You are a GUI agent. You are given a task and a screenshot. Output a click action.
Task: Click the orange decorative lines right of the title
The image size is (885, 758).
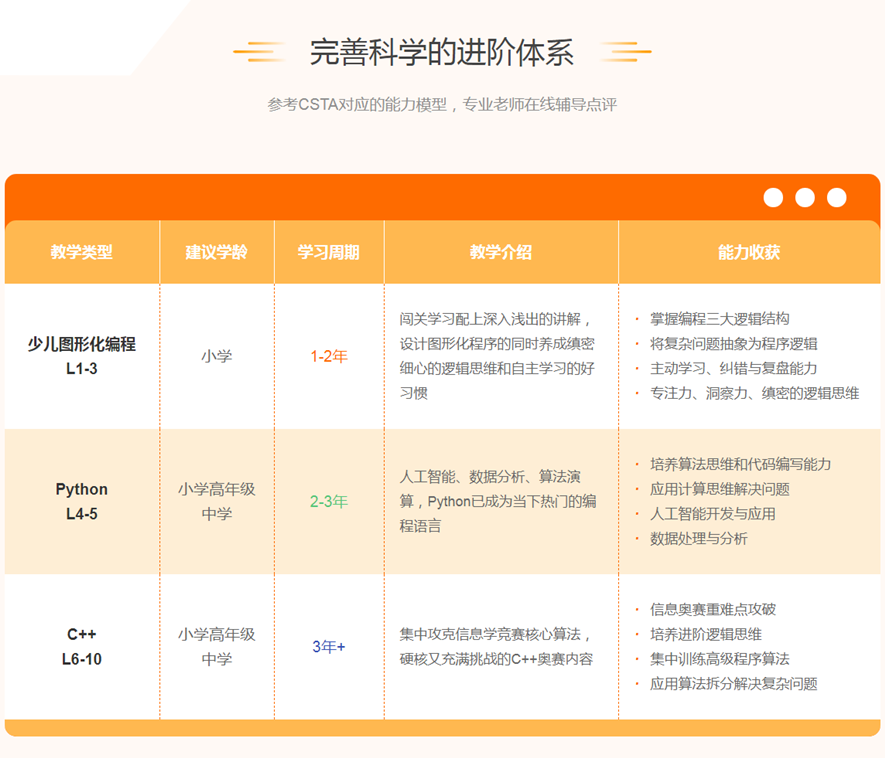point(627,52)
